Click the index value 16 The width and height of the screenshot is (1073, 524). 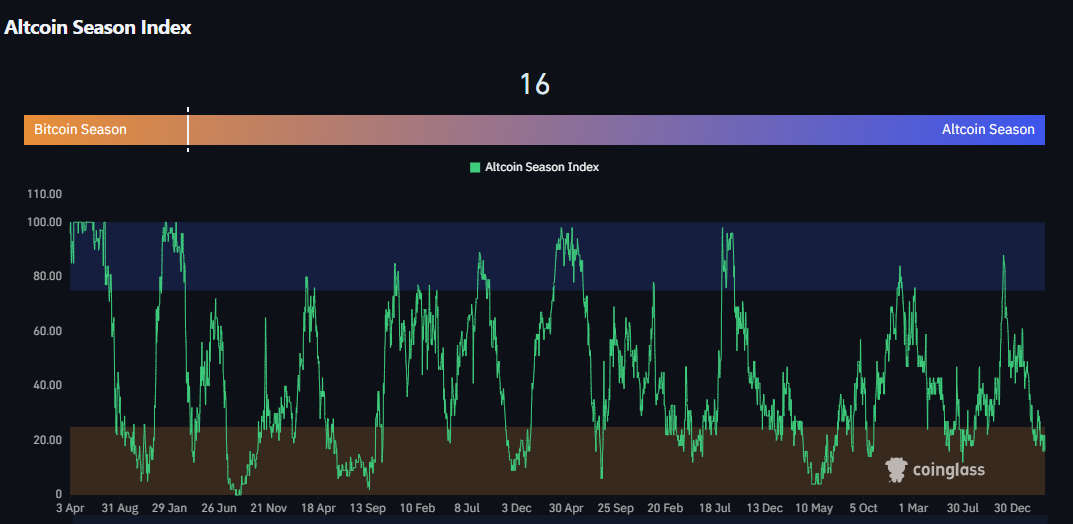click(535, 85)
